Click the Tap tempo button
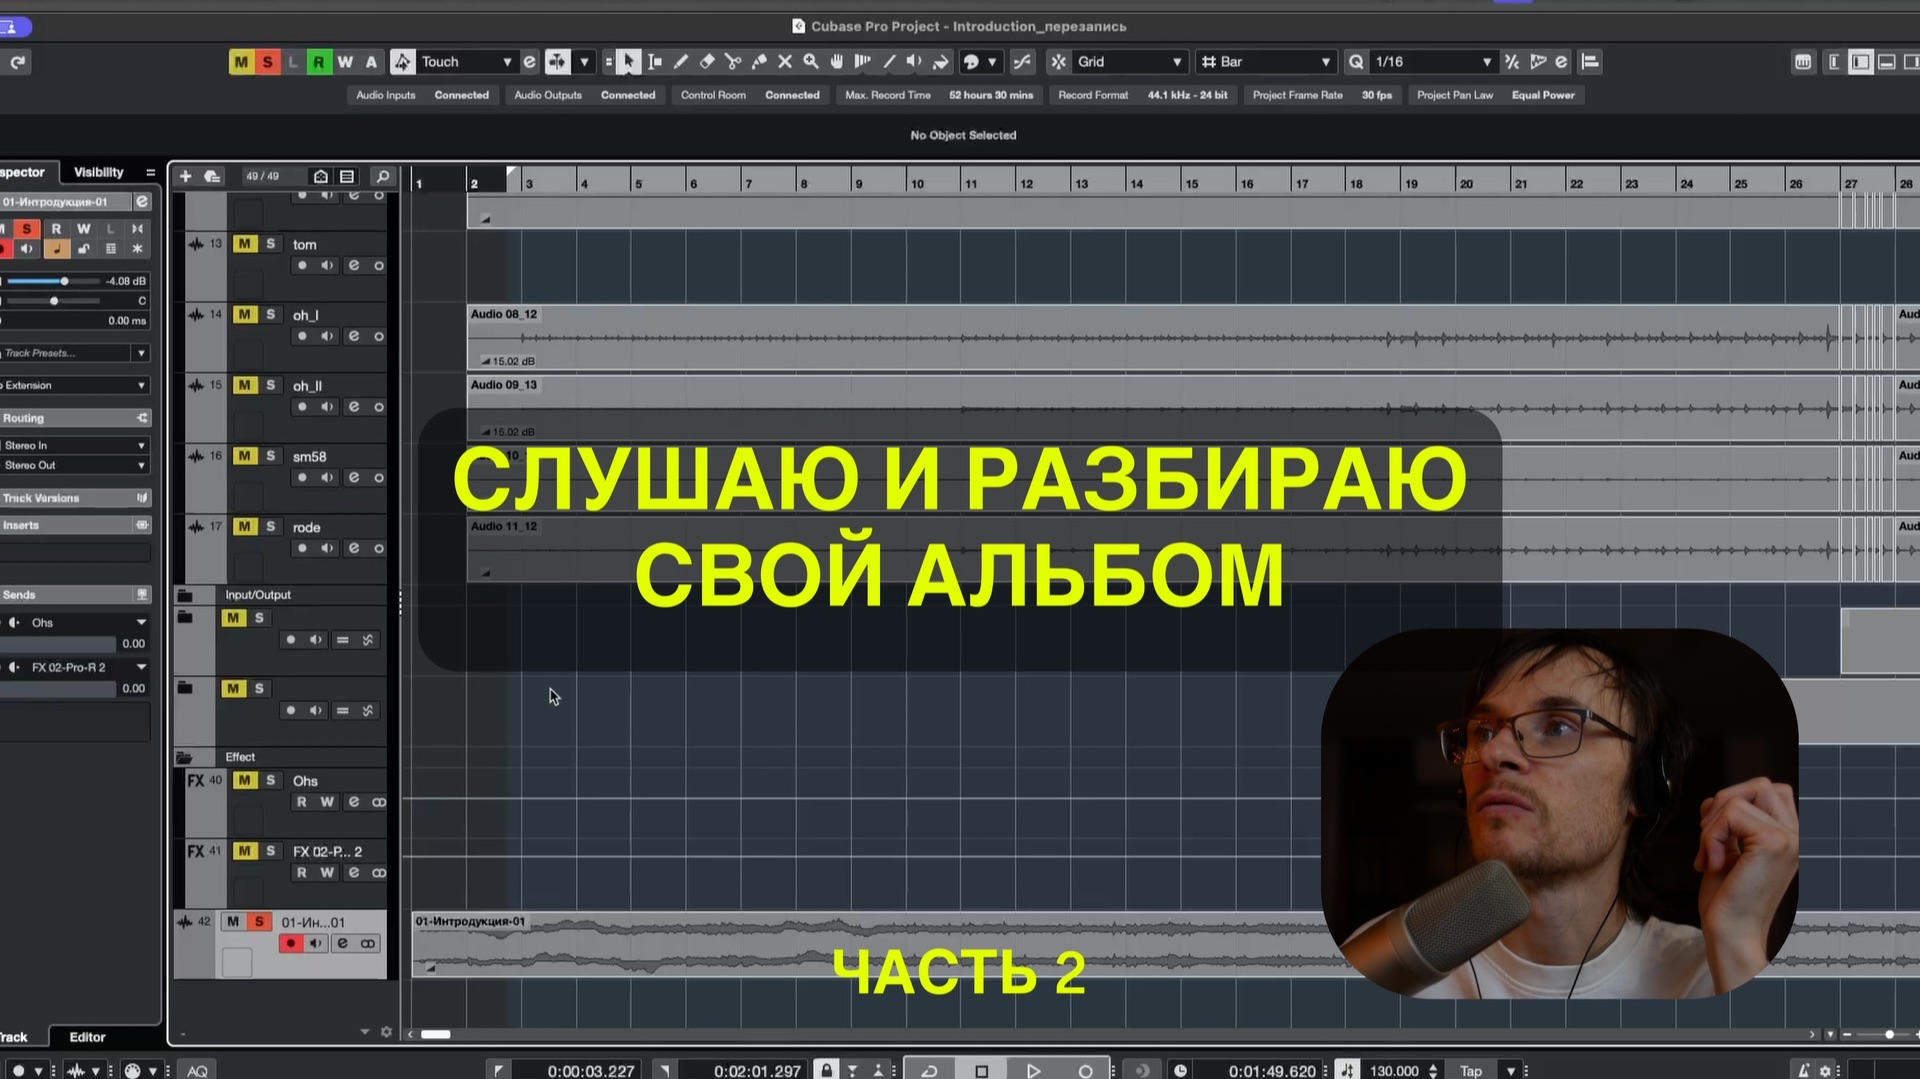Image resolution: width=1920 pixels, height=1079 pixels. [1470, 1071]
